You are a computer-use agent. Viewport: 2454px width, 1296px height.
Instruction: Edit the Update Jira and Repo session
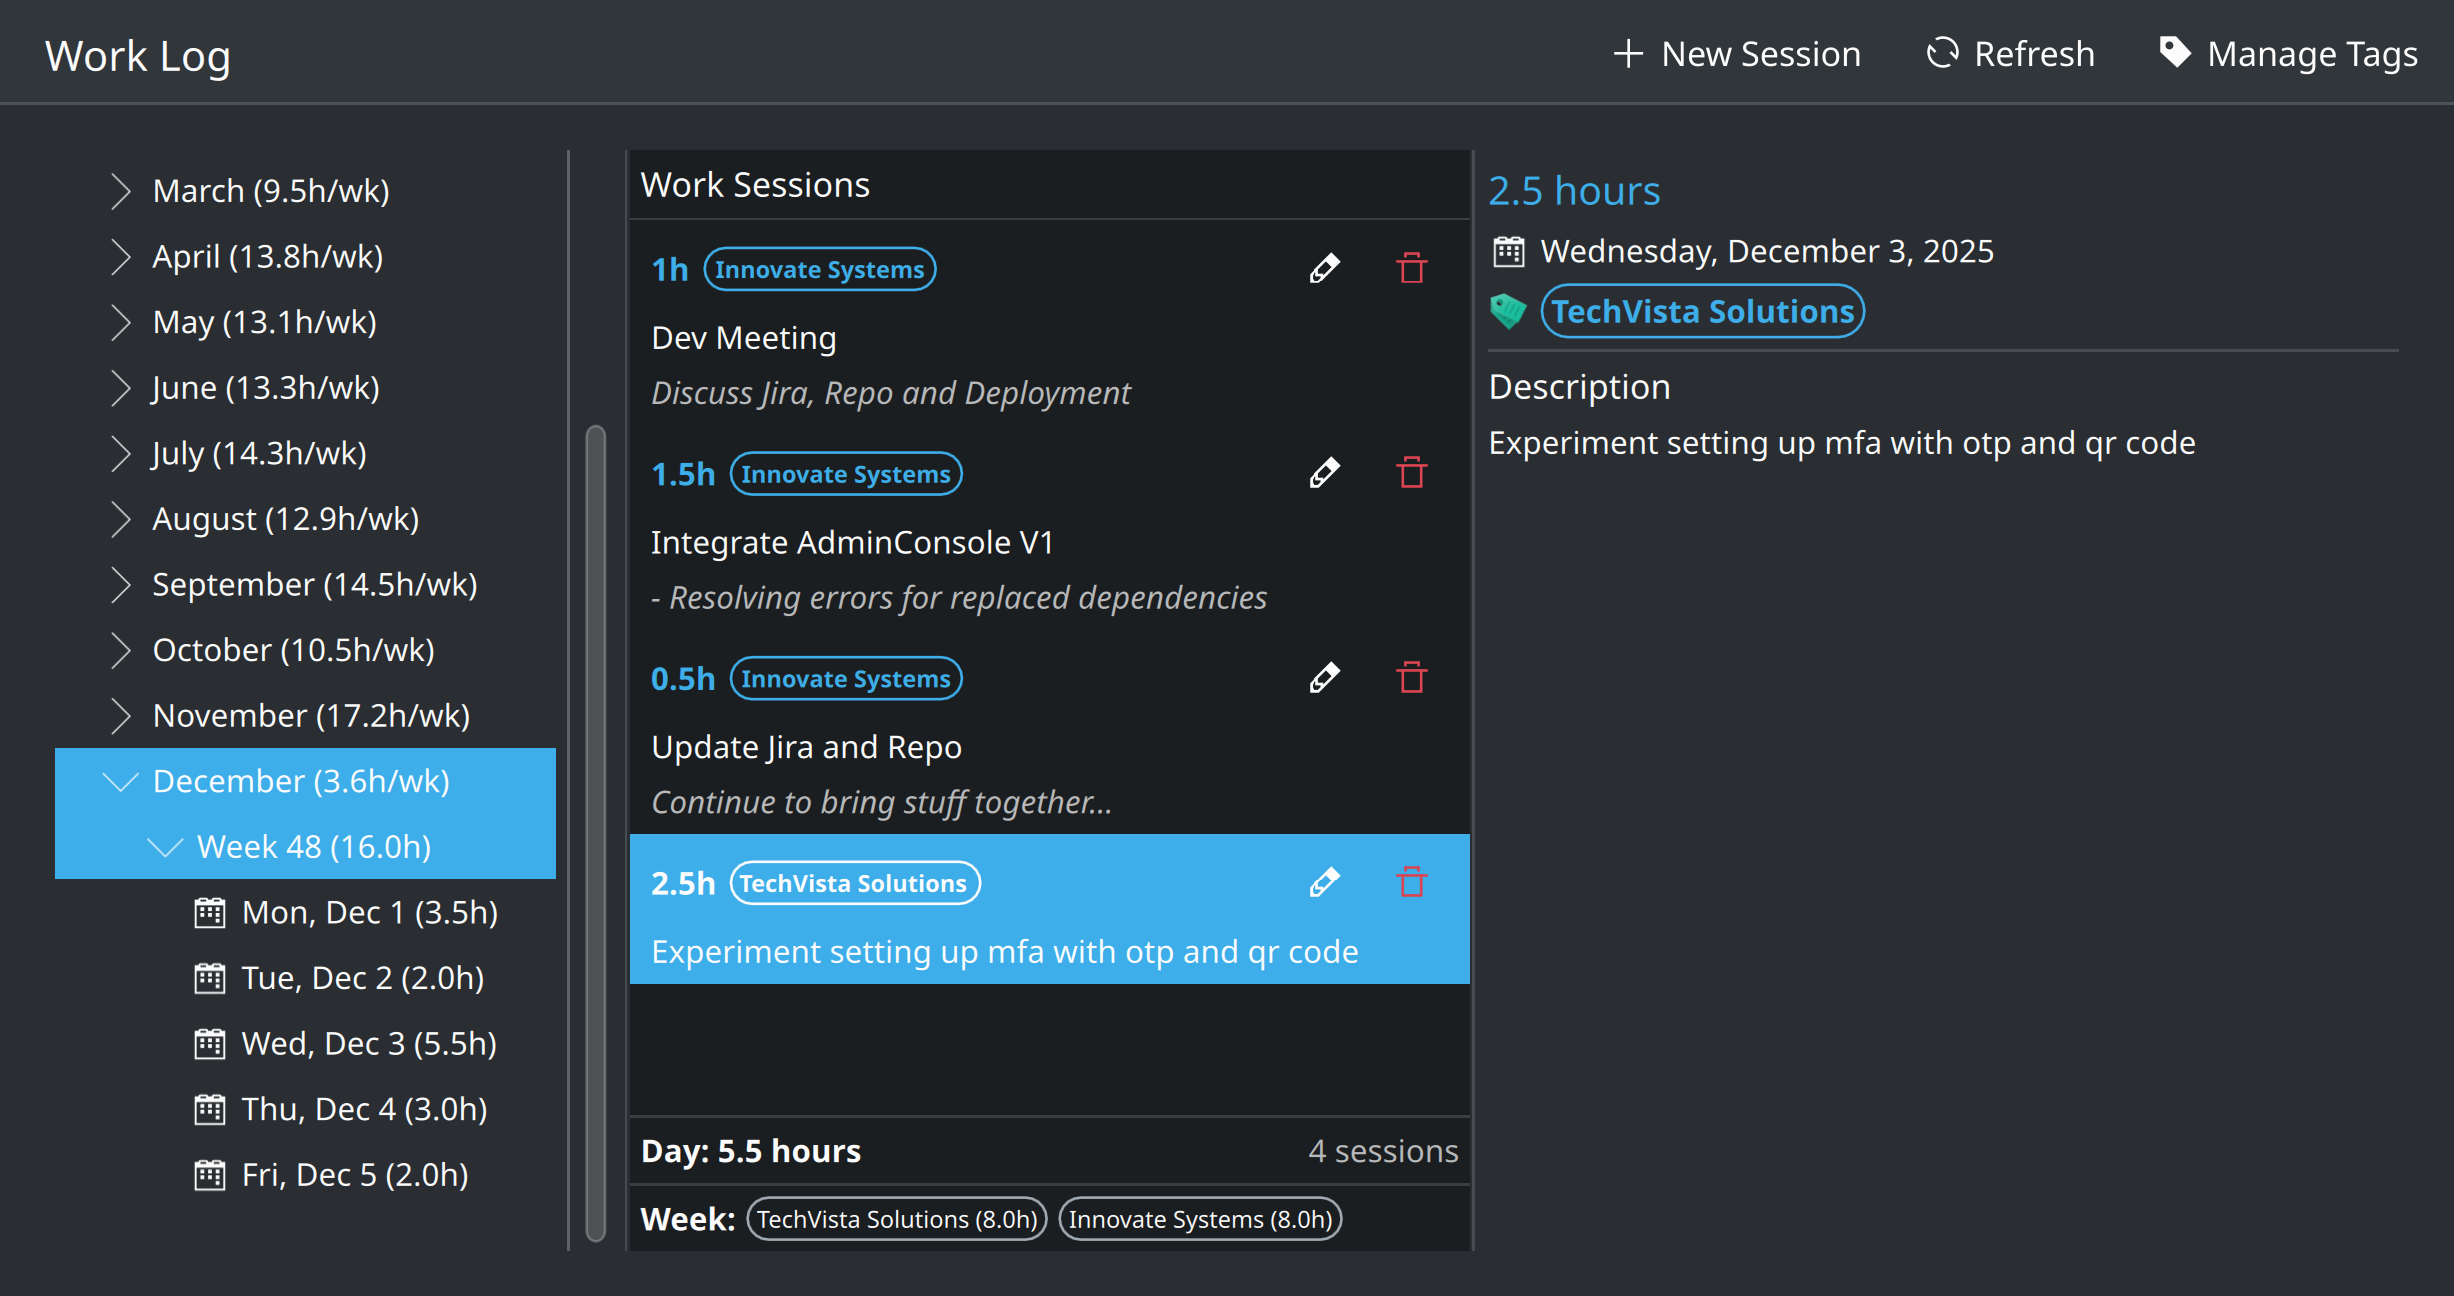point(1324,677)
